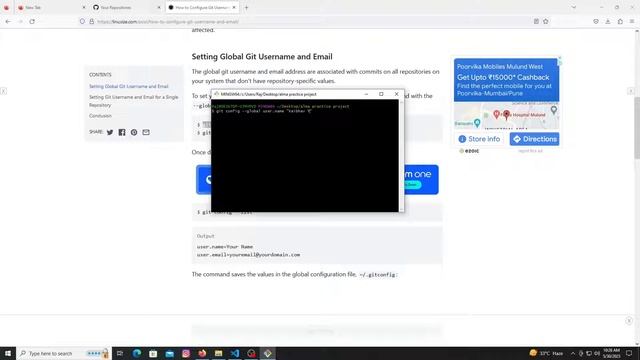Image resolution: width=640 pixels, height=360 pixels.
Task: Close the How to Configure Git Username tab
Action: 234,7
